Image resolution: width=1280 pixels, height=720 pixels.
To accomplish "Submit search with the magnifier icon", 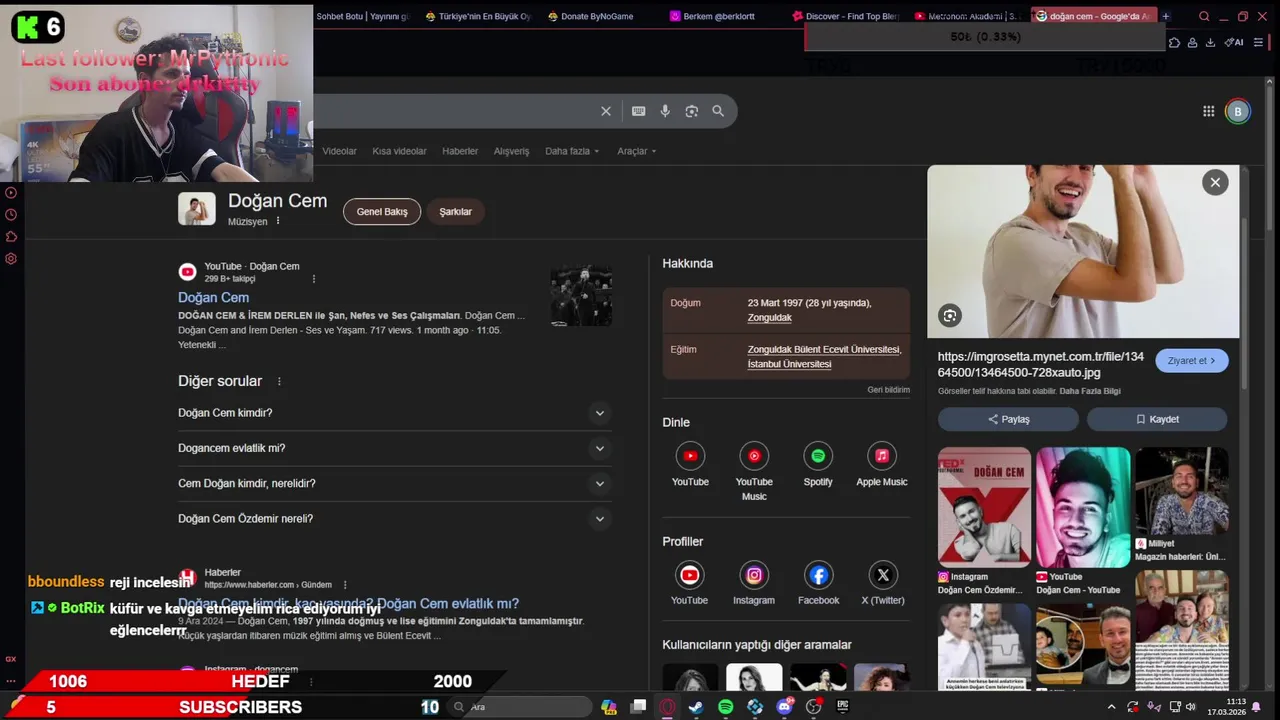I will click(718, 111).
